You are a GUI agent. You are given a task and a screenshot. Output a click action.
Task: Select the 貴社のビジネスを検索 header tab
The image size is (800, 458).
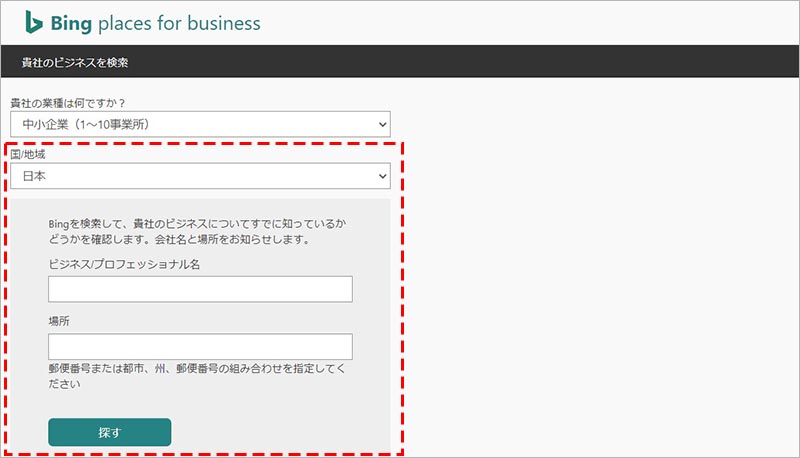(76, 63)
